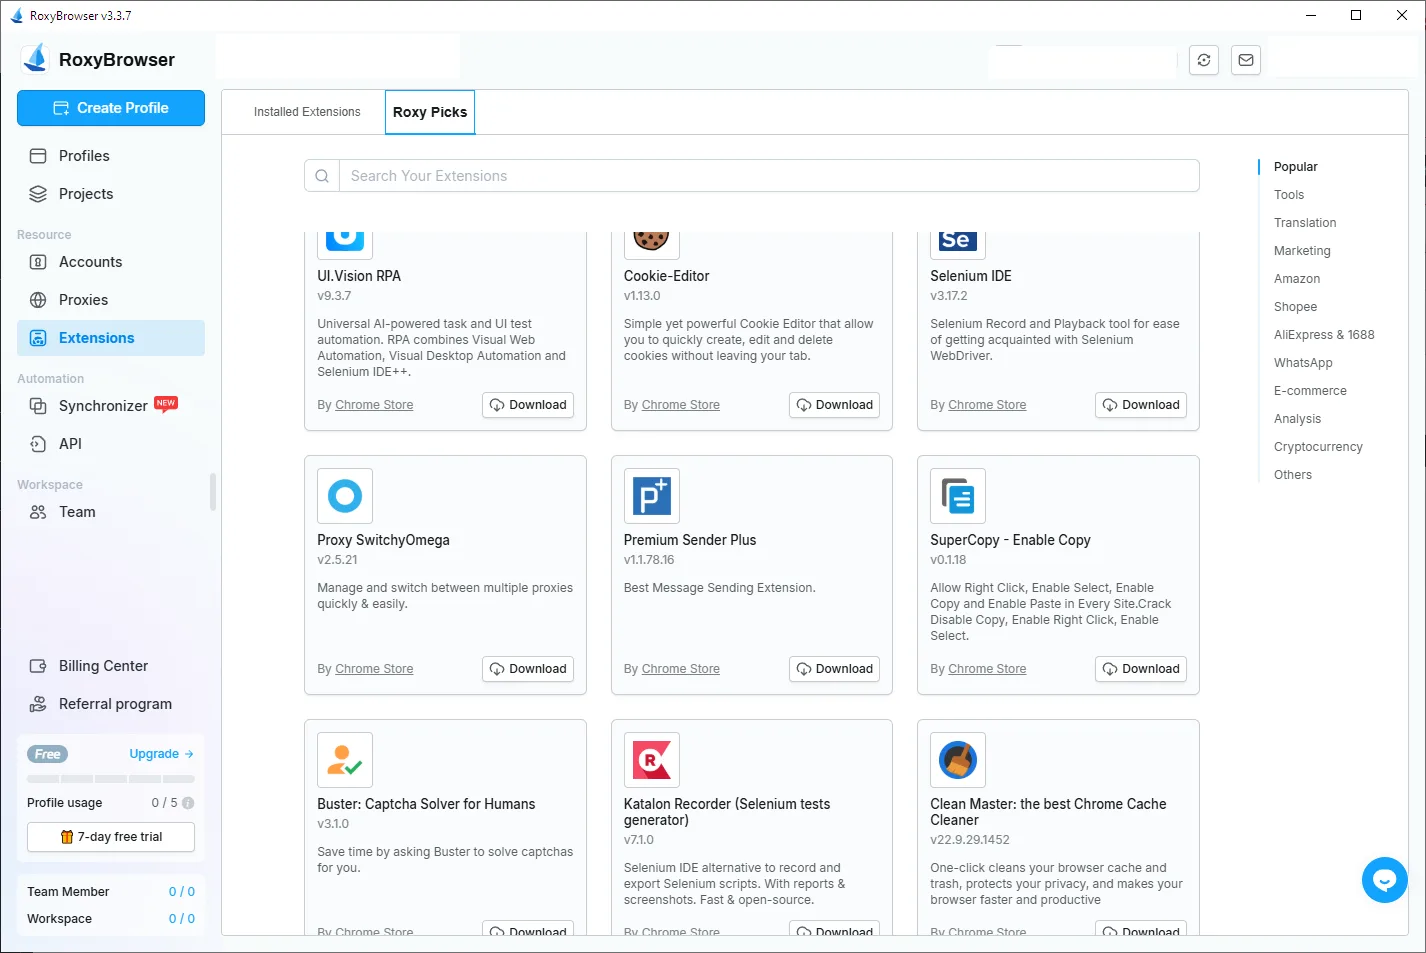Open Chrome Store link for SuperCopy
Screen dimensions: 1426x953
[987, 669]
